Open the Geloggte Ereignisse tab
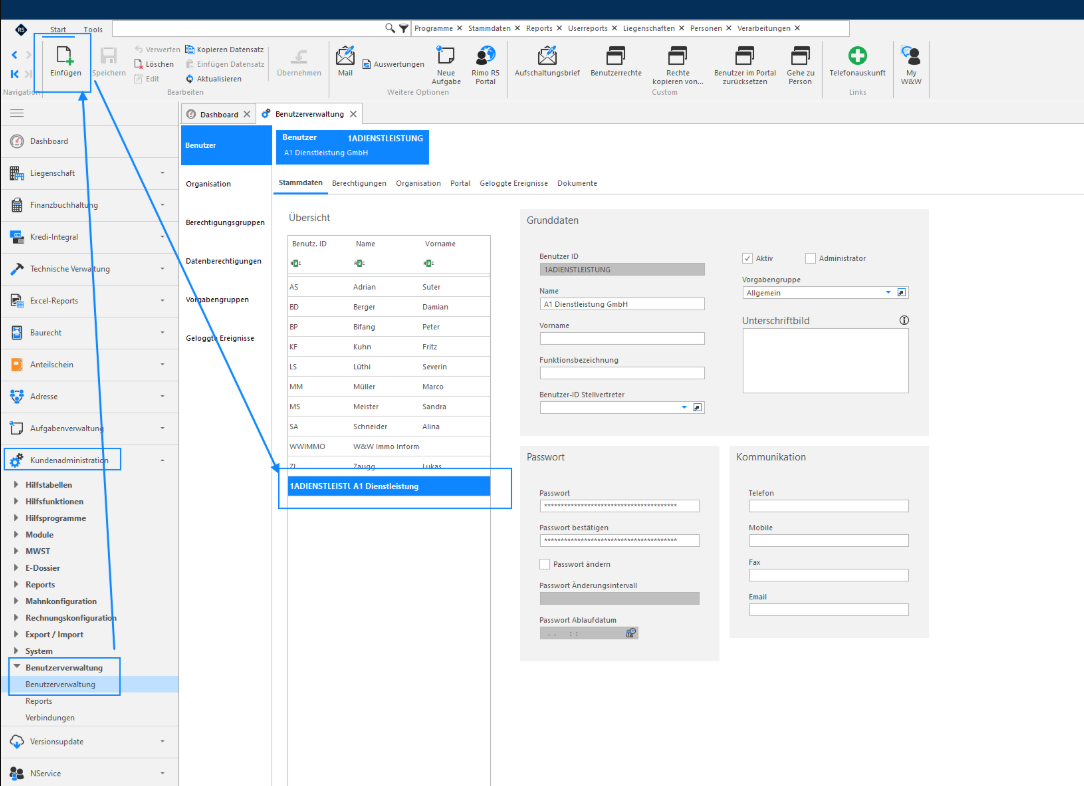Viewport: 1084px width, 786px height. 514,183
